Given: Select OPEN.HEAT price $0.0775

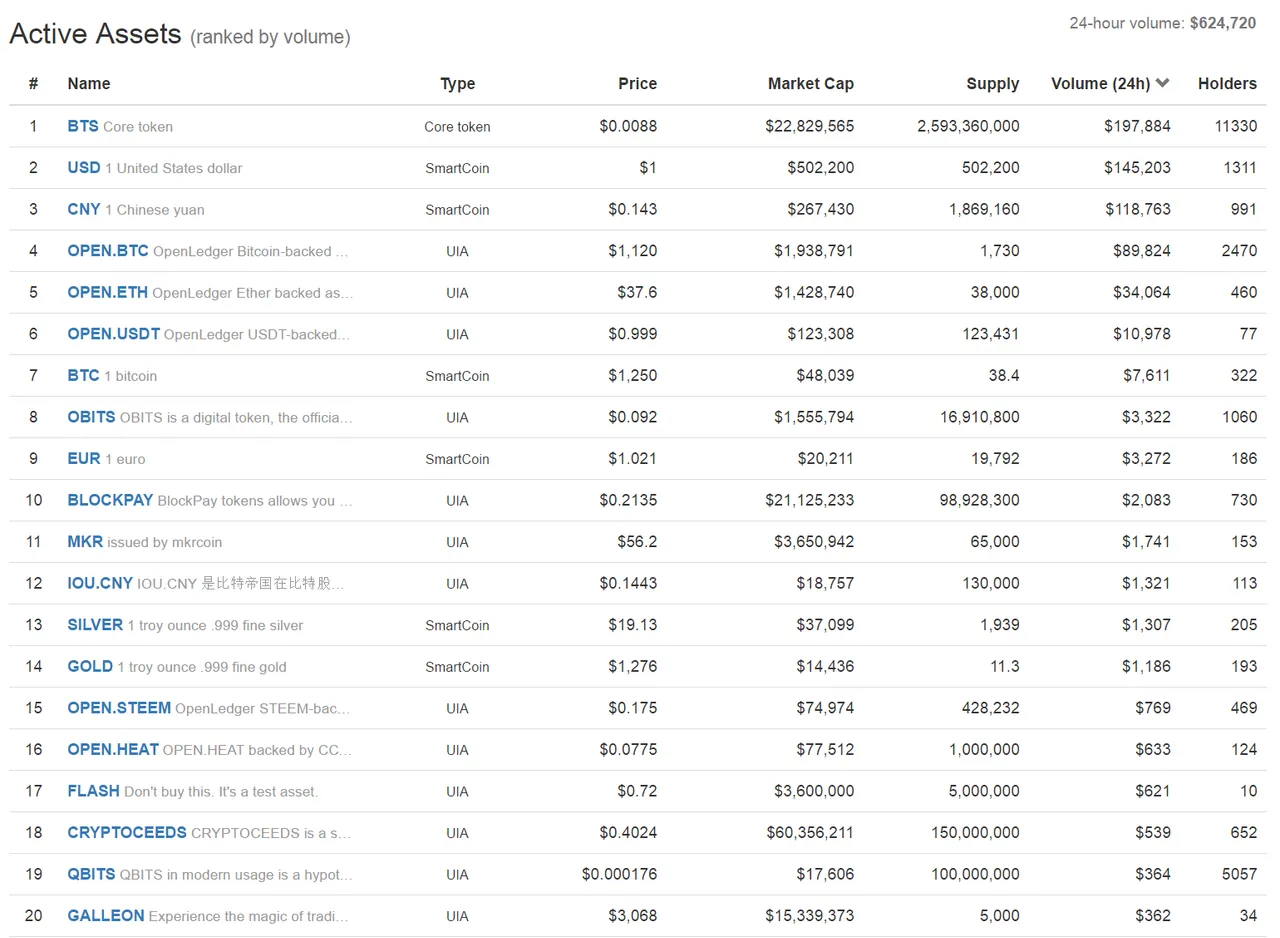Looking at the screenshot, I should coord(628,749).
